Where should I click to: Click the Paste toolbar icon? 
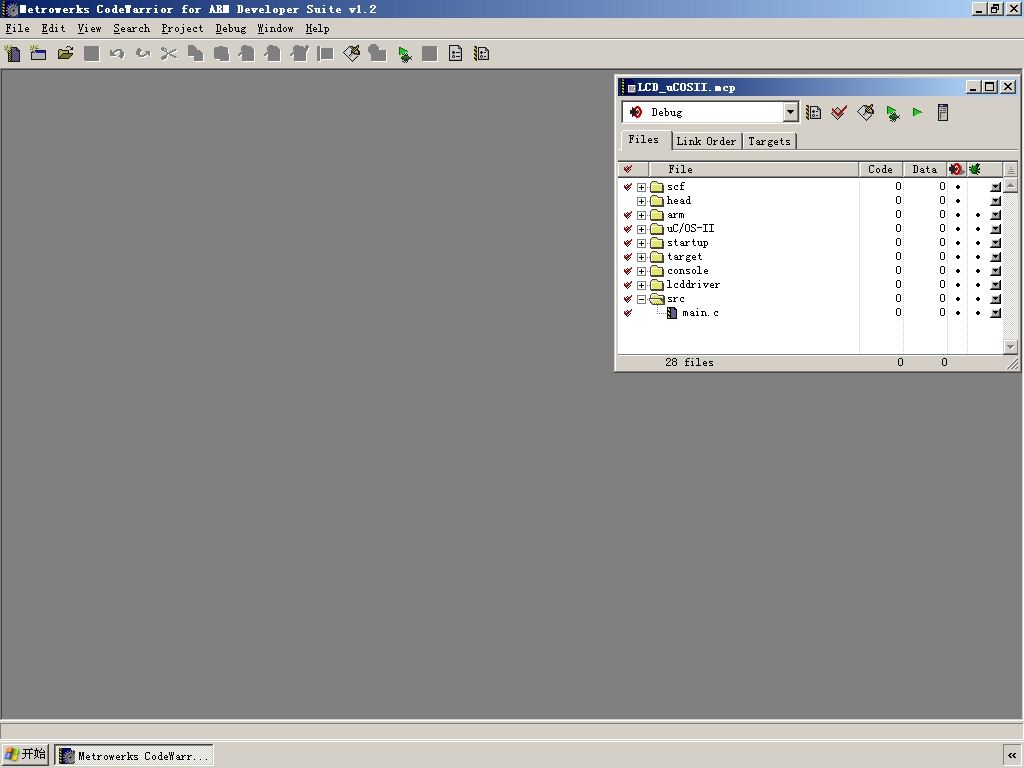(x=221, y=54)
